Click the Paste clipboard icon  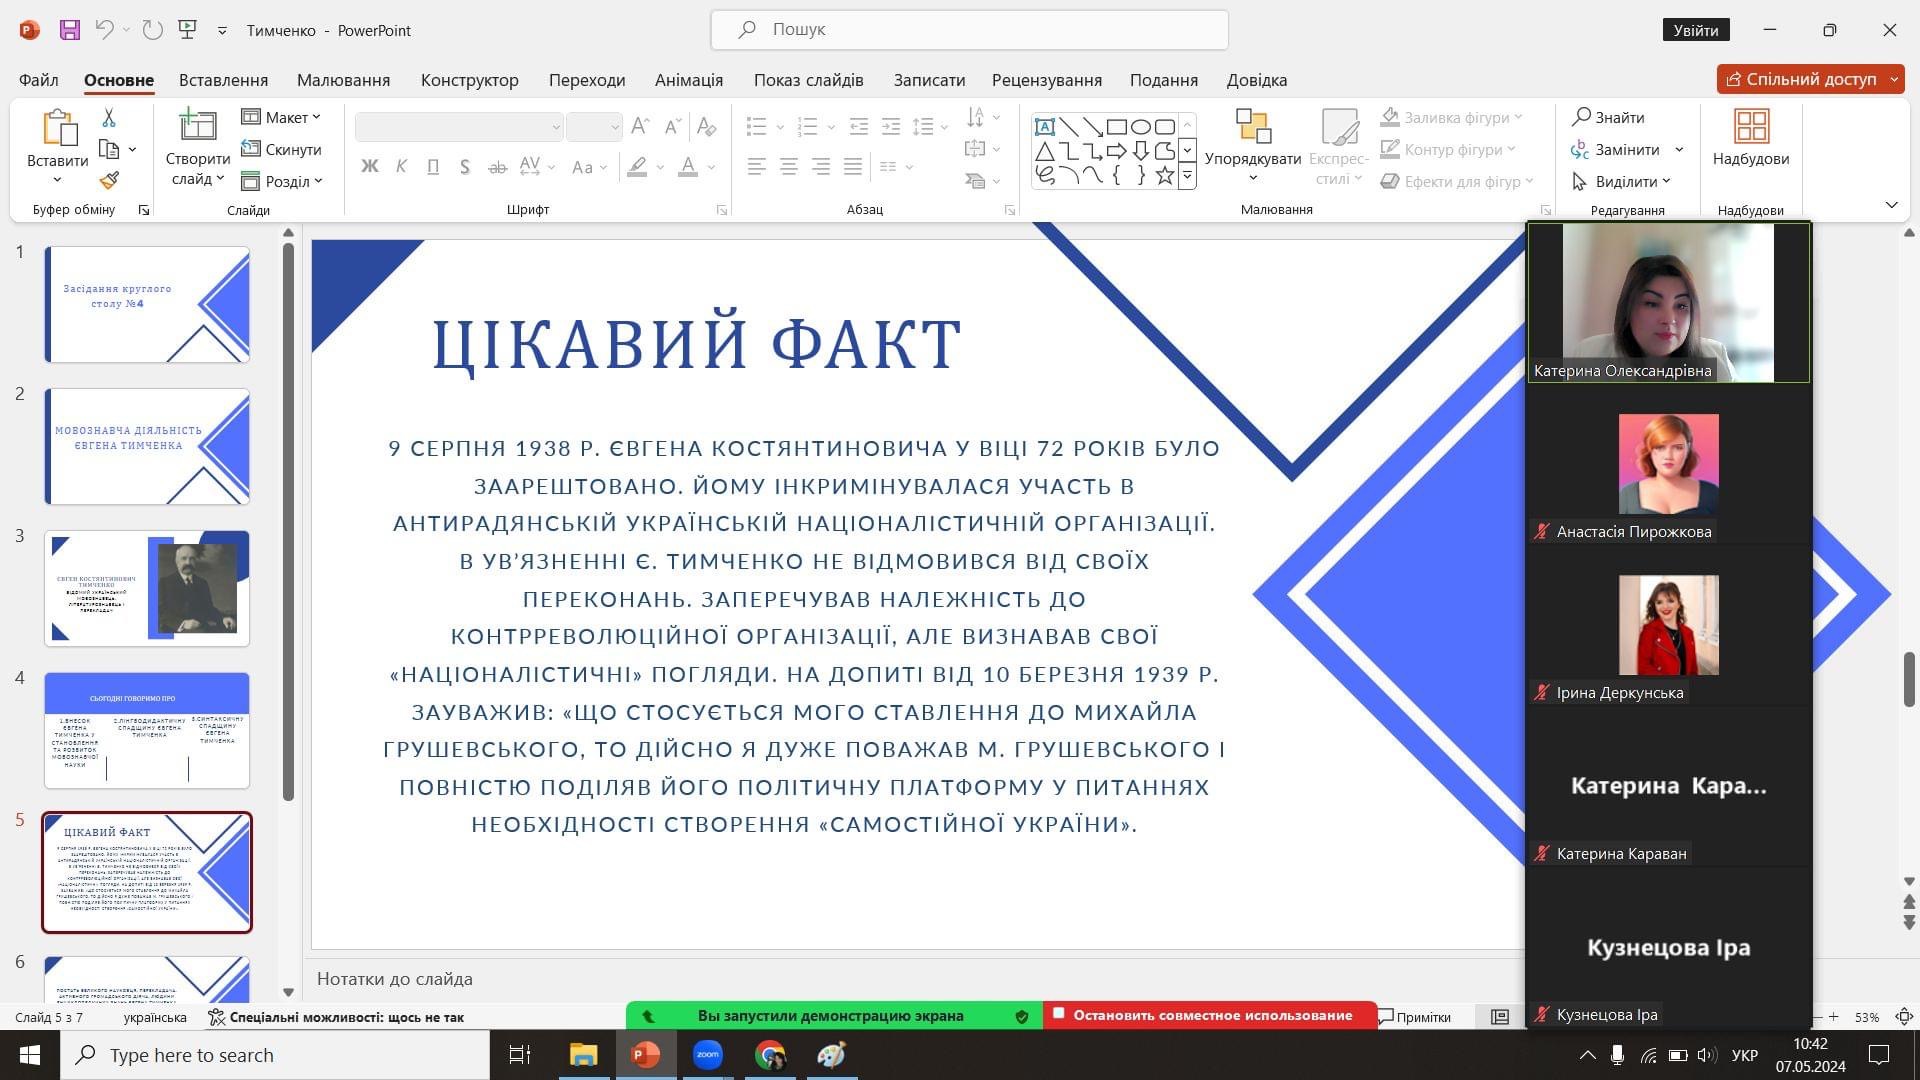tap(59, 127)
